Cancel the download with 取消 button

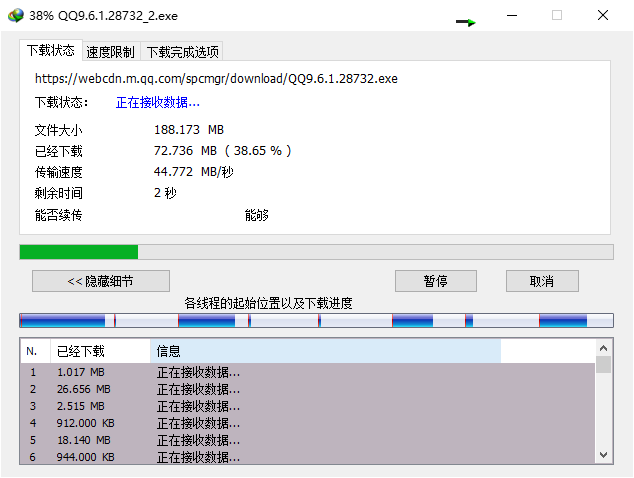[x=542, y=281]
